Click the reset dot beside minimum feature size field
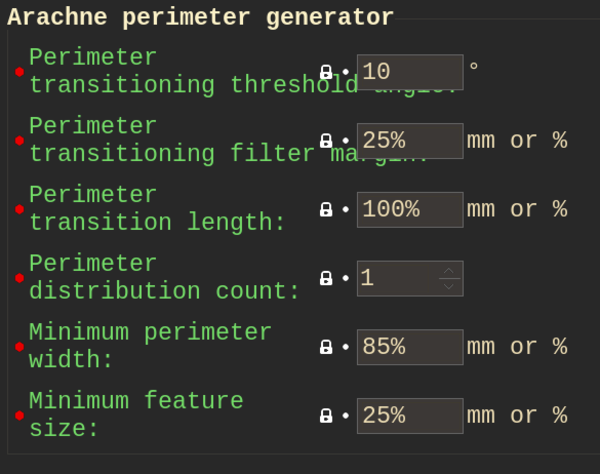Screen dimensions: 600x474 pos(346,416)
